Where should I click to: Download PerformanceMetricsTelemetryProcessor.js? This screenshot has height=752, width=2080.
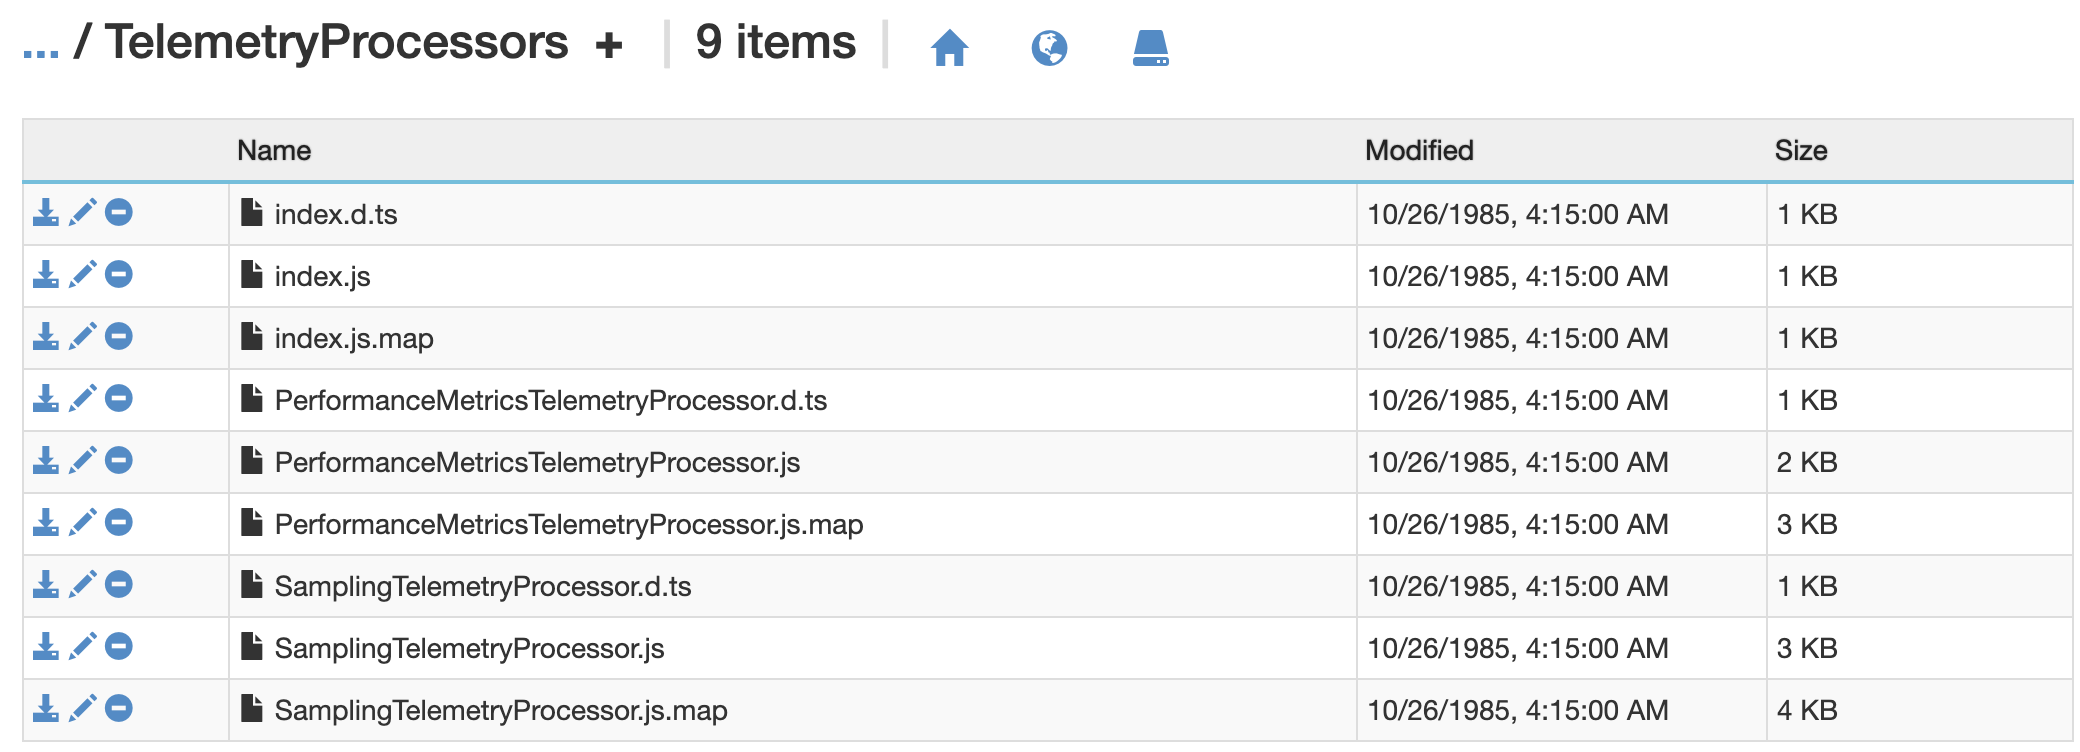45,462
